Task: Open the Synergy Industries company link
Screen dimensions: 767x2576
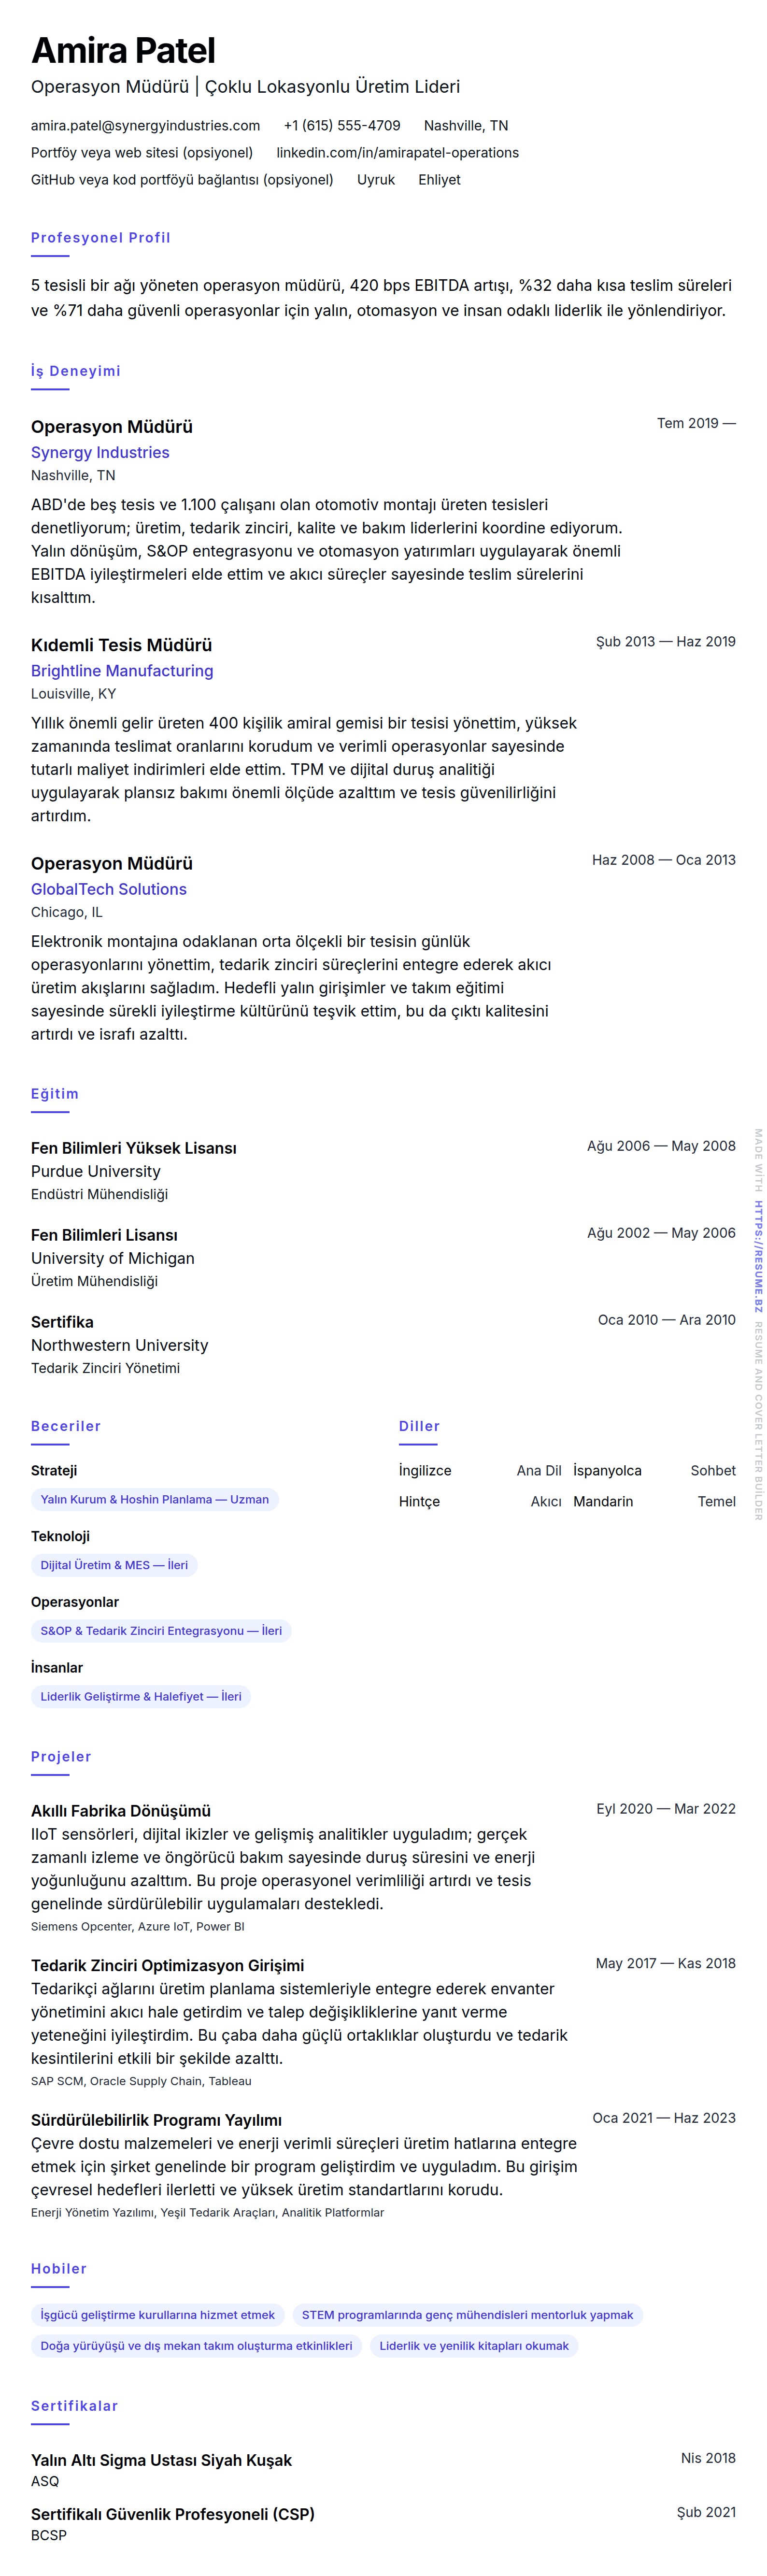Action: tap(100, 452)
